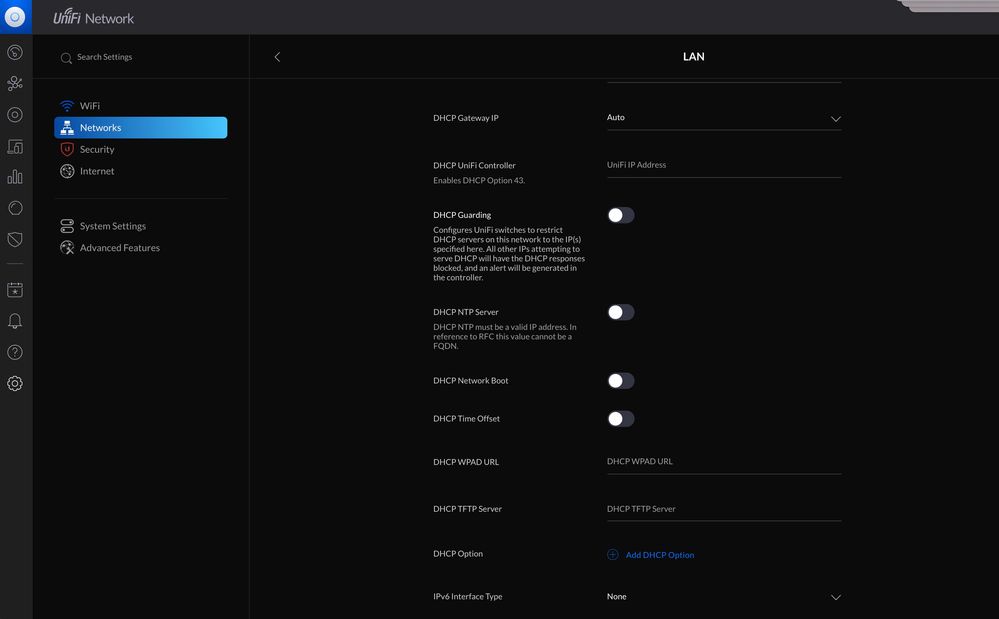Open the Dashboard gauge icon in sidebar
Screen dimensions: 999x619
[15, 52]
